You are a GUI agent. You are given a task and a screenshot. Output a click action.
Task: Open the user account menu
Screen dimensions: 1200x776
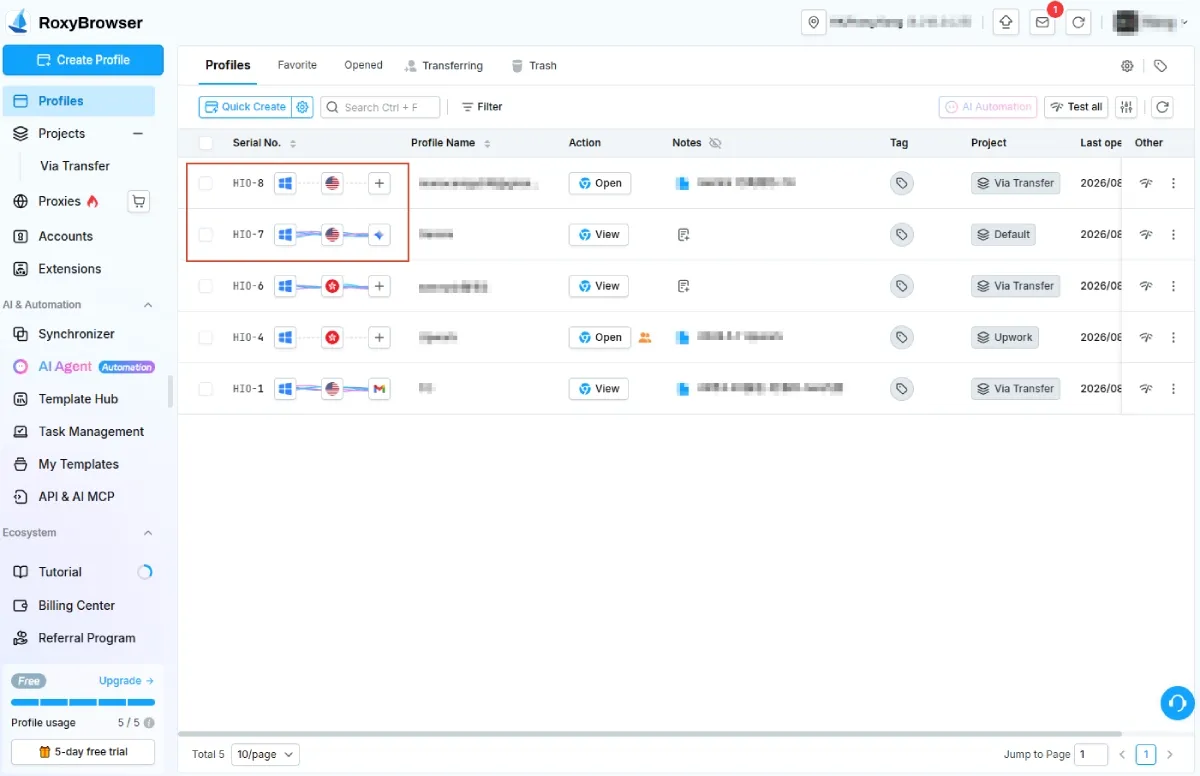click(1150, 22)
